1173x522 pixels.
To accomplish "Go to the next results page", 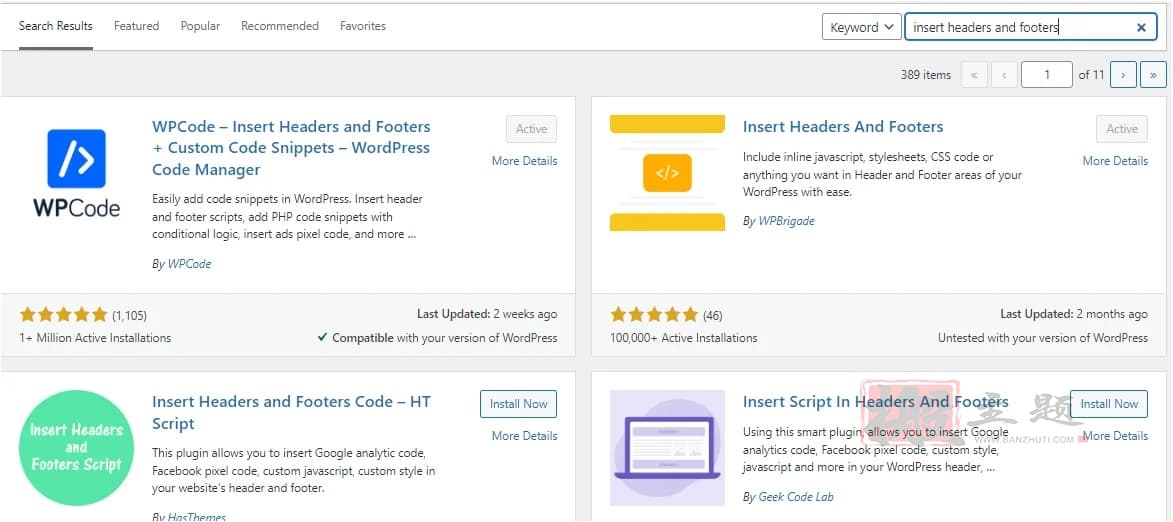I will tap(1124, 75).
